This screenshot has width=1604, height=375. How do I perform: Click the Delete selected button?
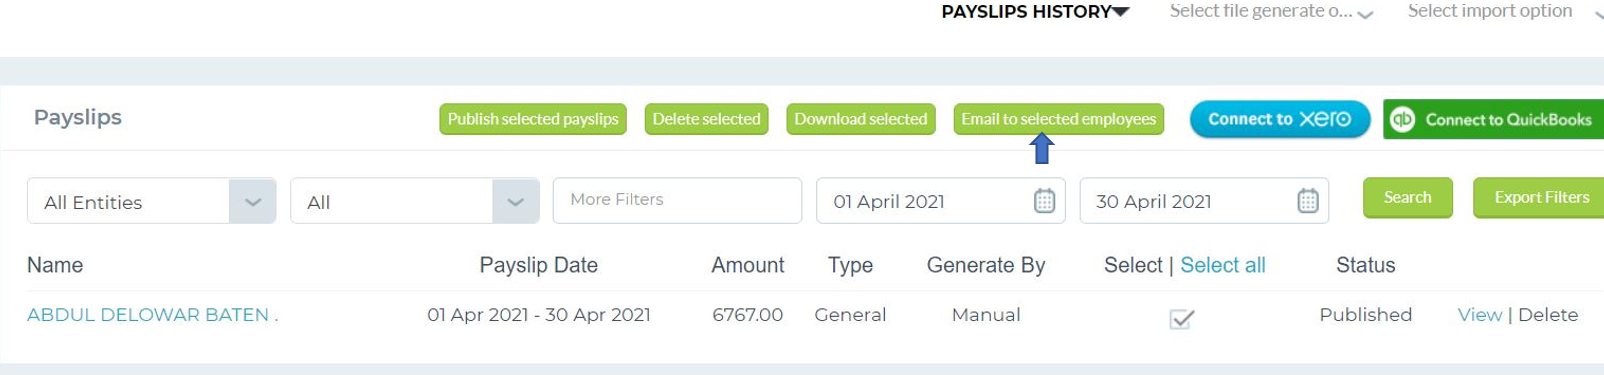[x=706, y=119]
